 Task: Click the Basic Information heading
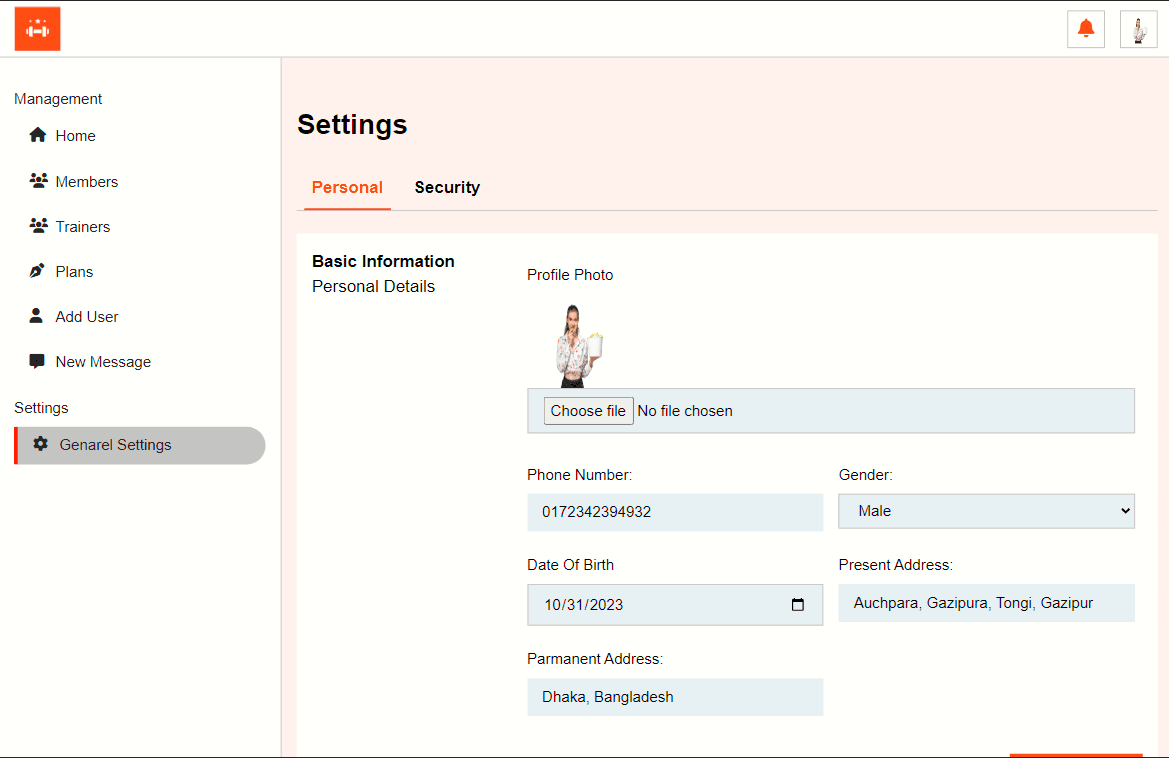coord(383,261)
